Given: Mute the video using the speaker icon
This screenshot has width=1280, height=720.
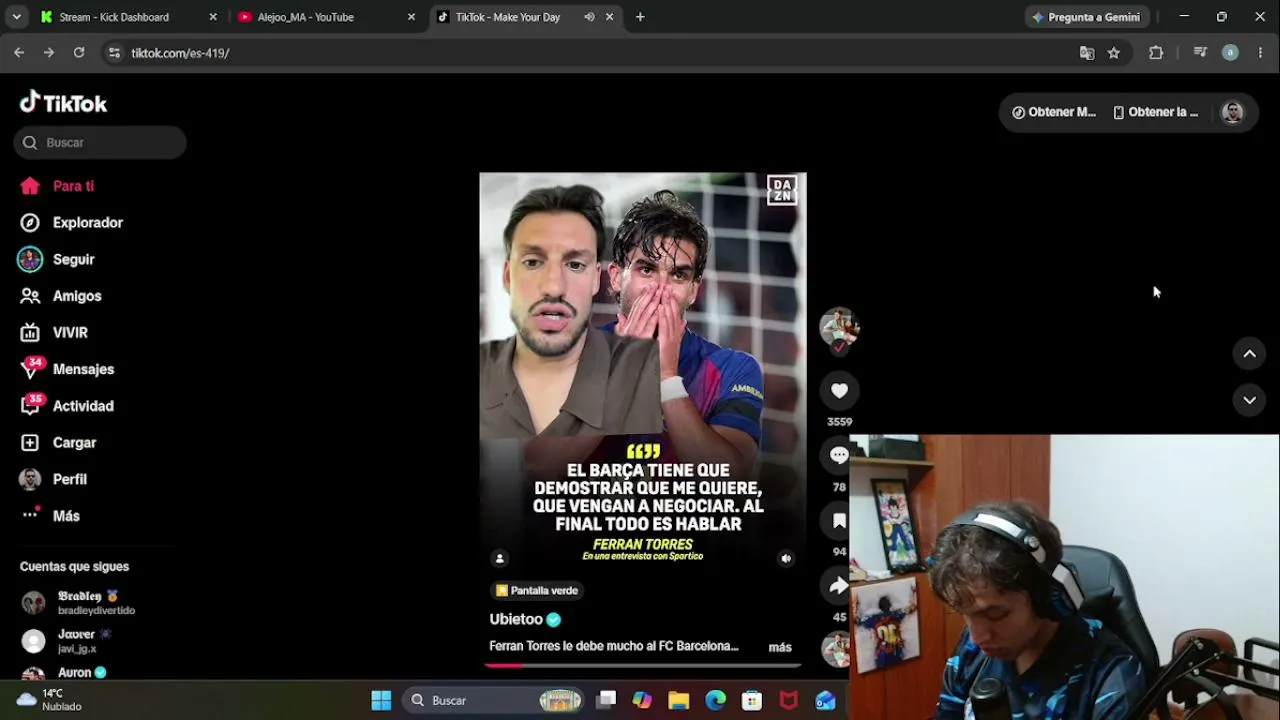Looking at the screenshot, I should pyautogui.click(x=786, y=559).
